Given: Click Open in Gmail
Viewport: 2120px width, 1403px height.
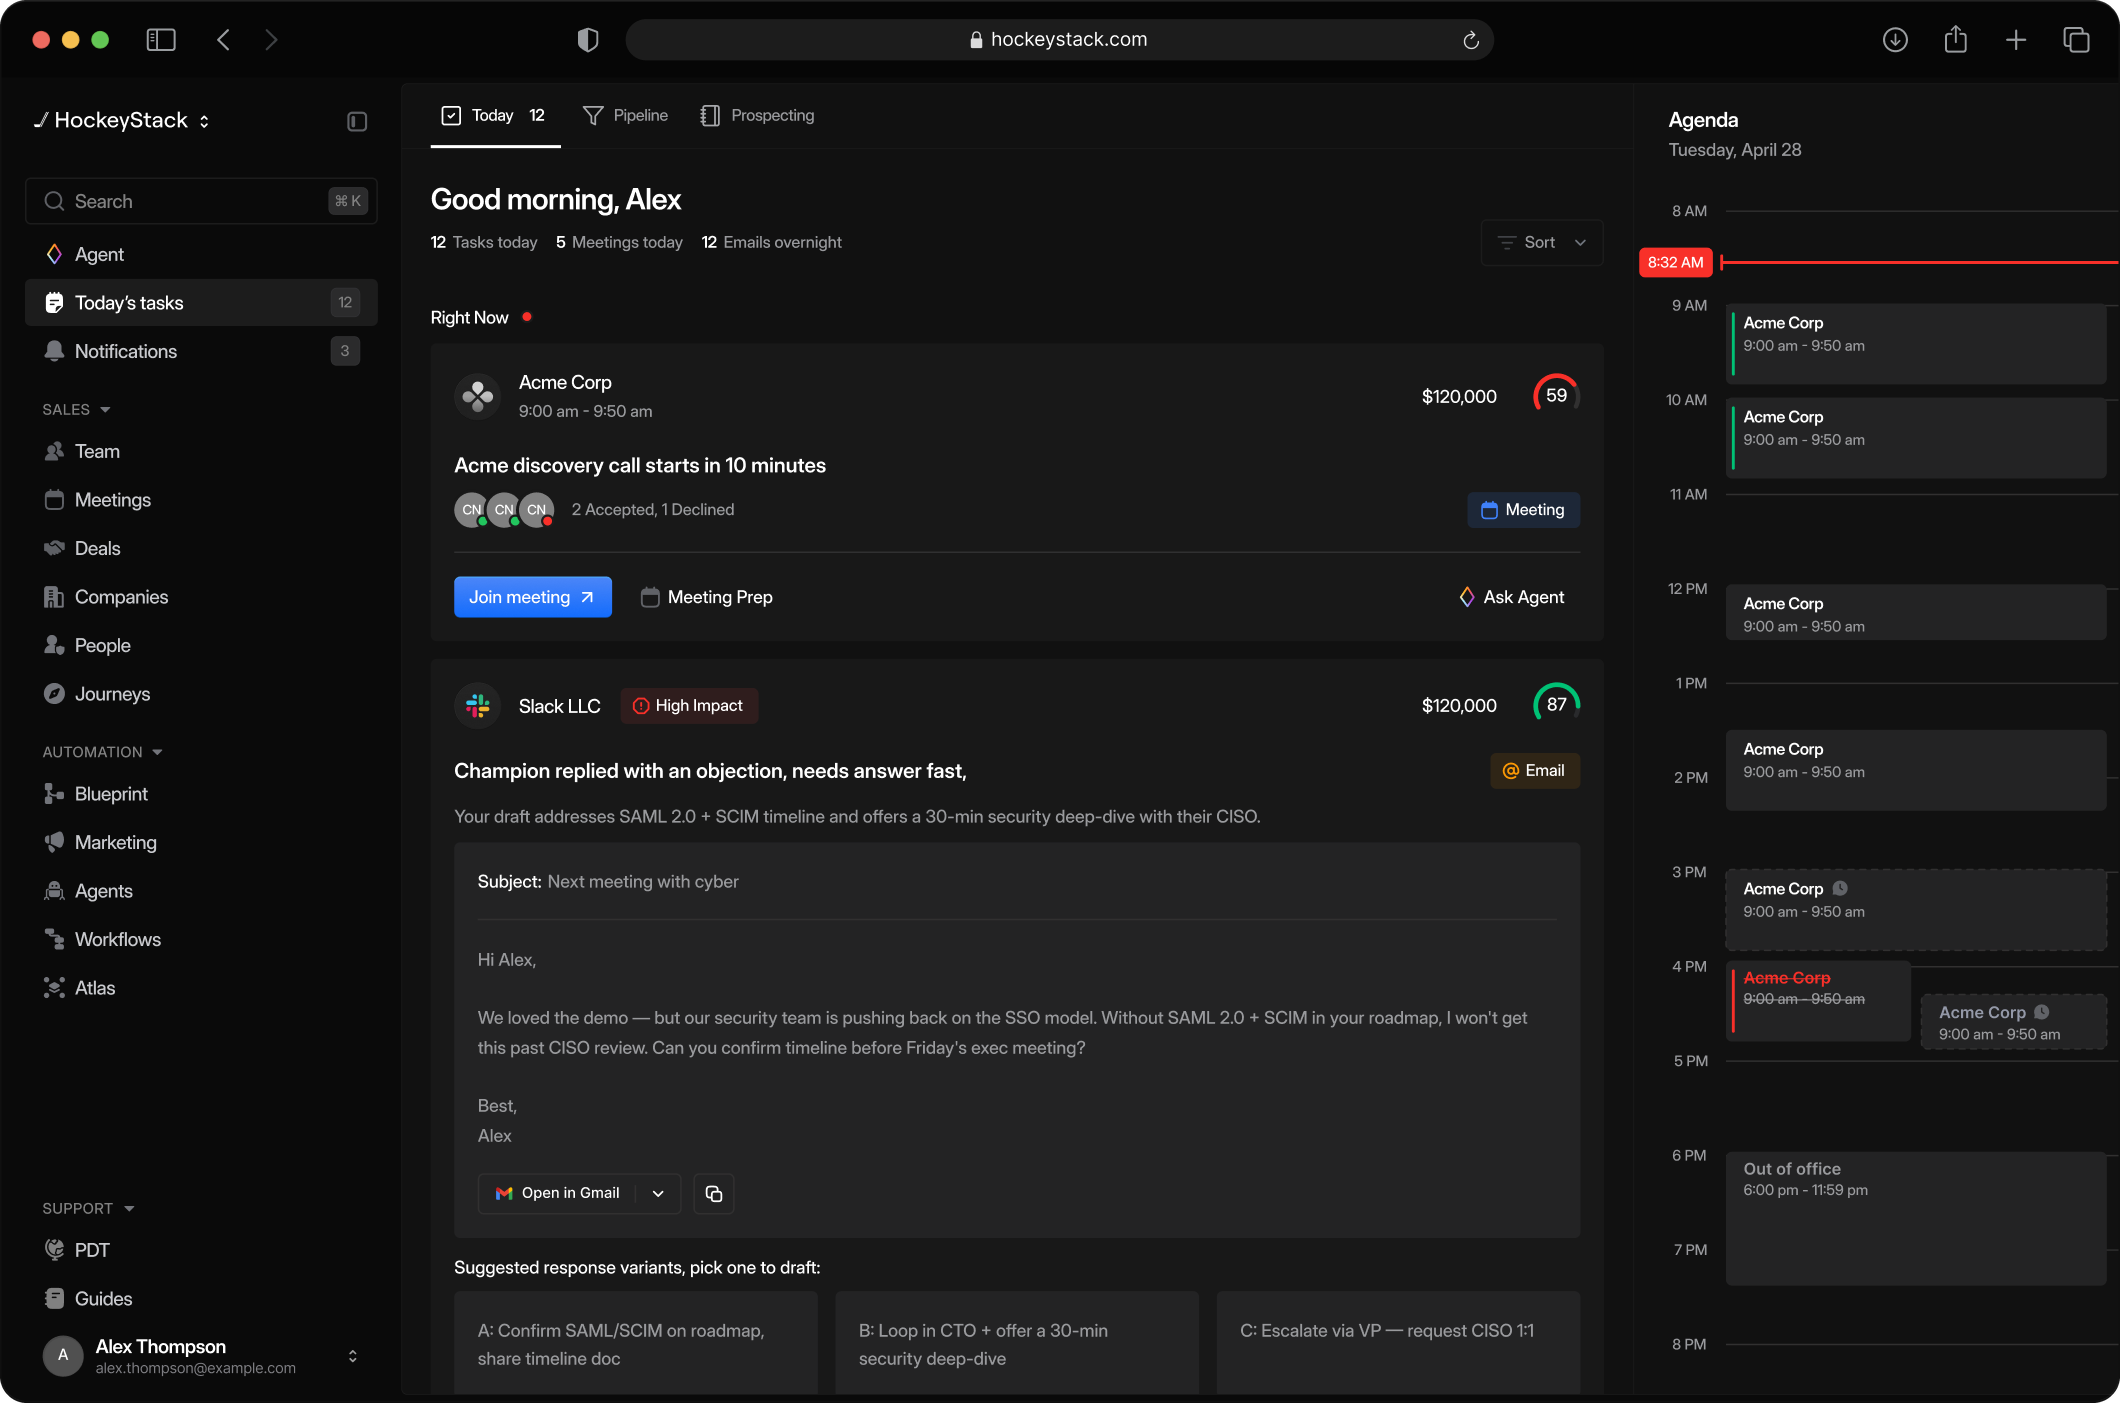Looking at the screenshot, I should pos(559,1193).
